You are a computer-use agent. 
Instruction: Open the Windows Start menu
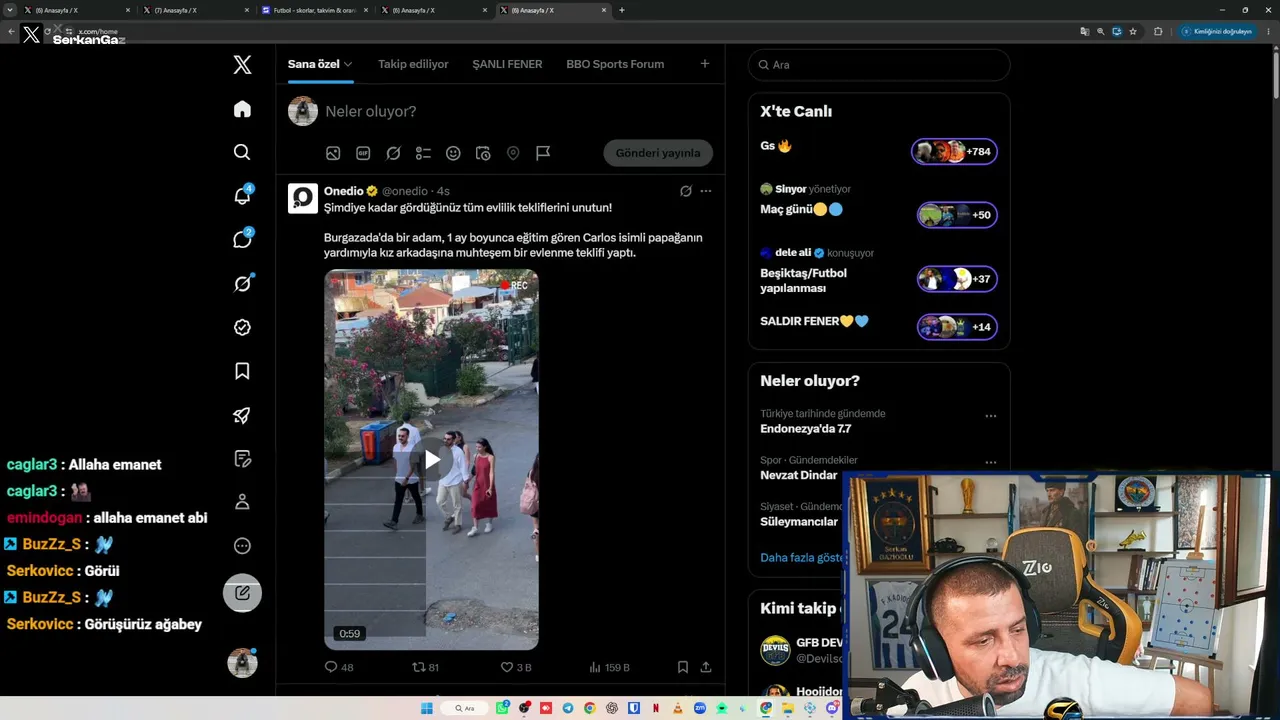(427, 708)
